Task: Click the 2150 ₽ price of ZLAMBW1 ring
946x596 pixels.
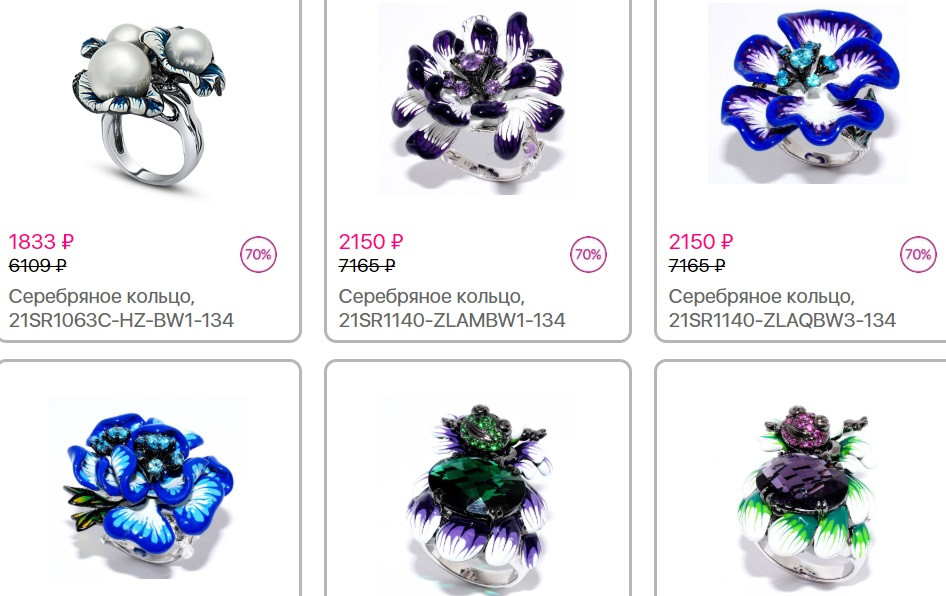Action: [x=370, y=242]
